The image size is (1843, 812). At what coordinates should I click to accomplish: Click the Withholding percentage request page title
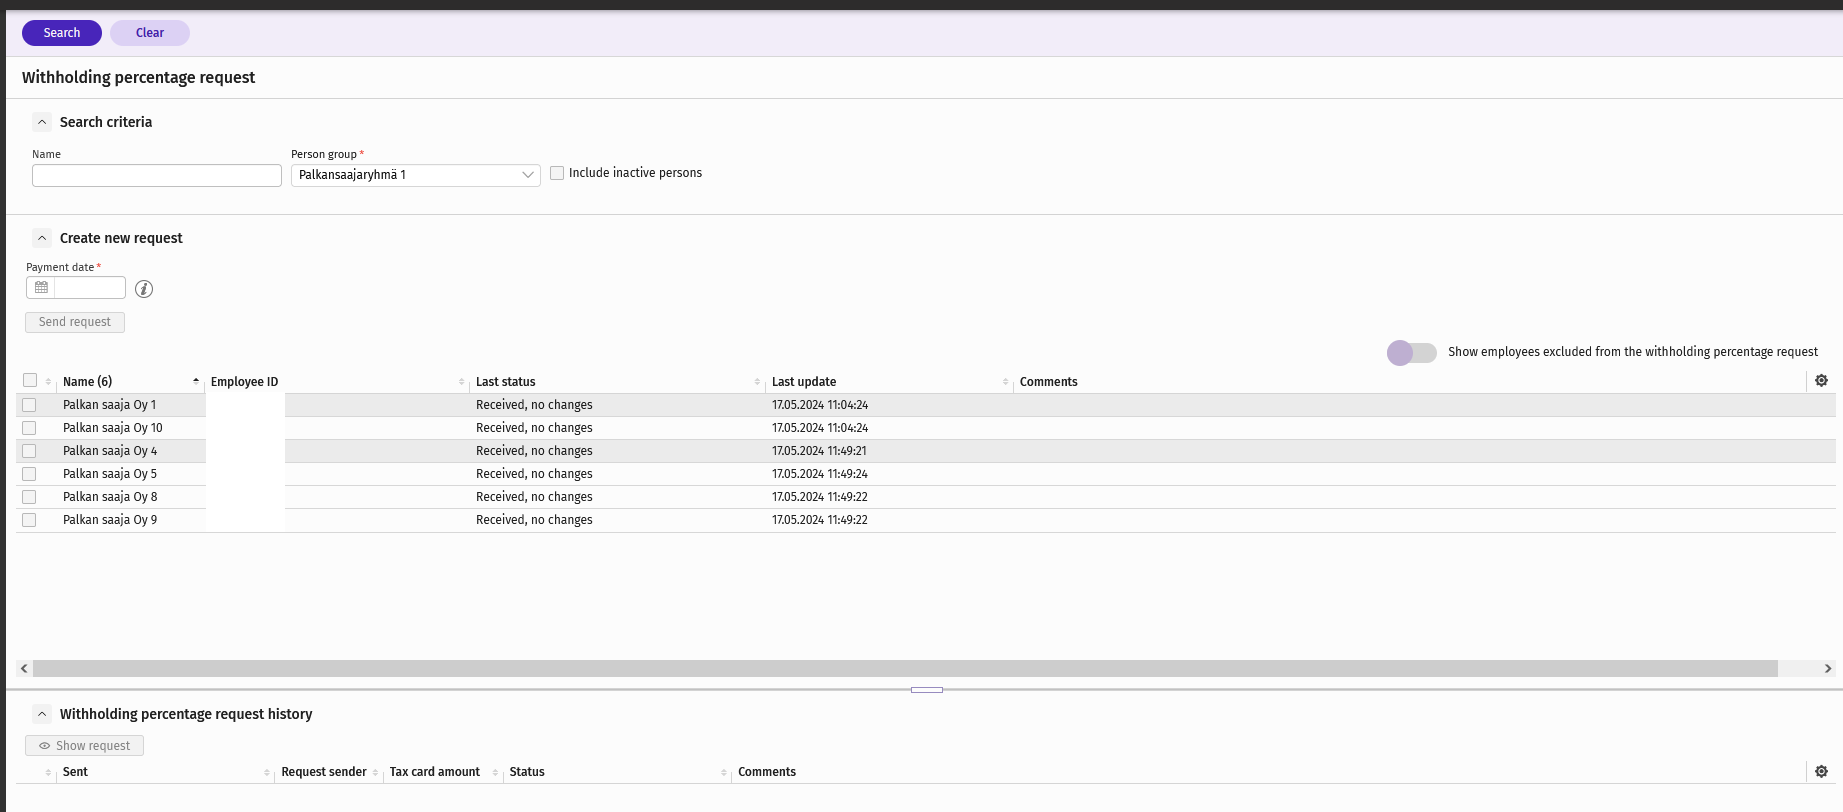point(138,78)
